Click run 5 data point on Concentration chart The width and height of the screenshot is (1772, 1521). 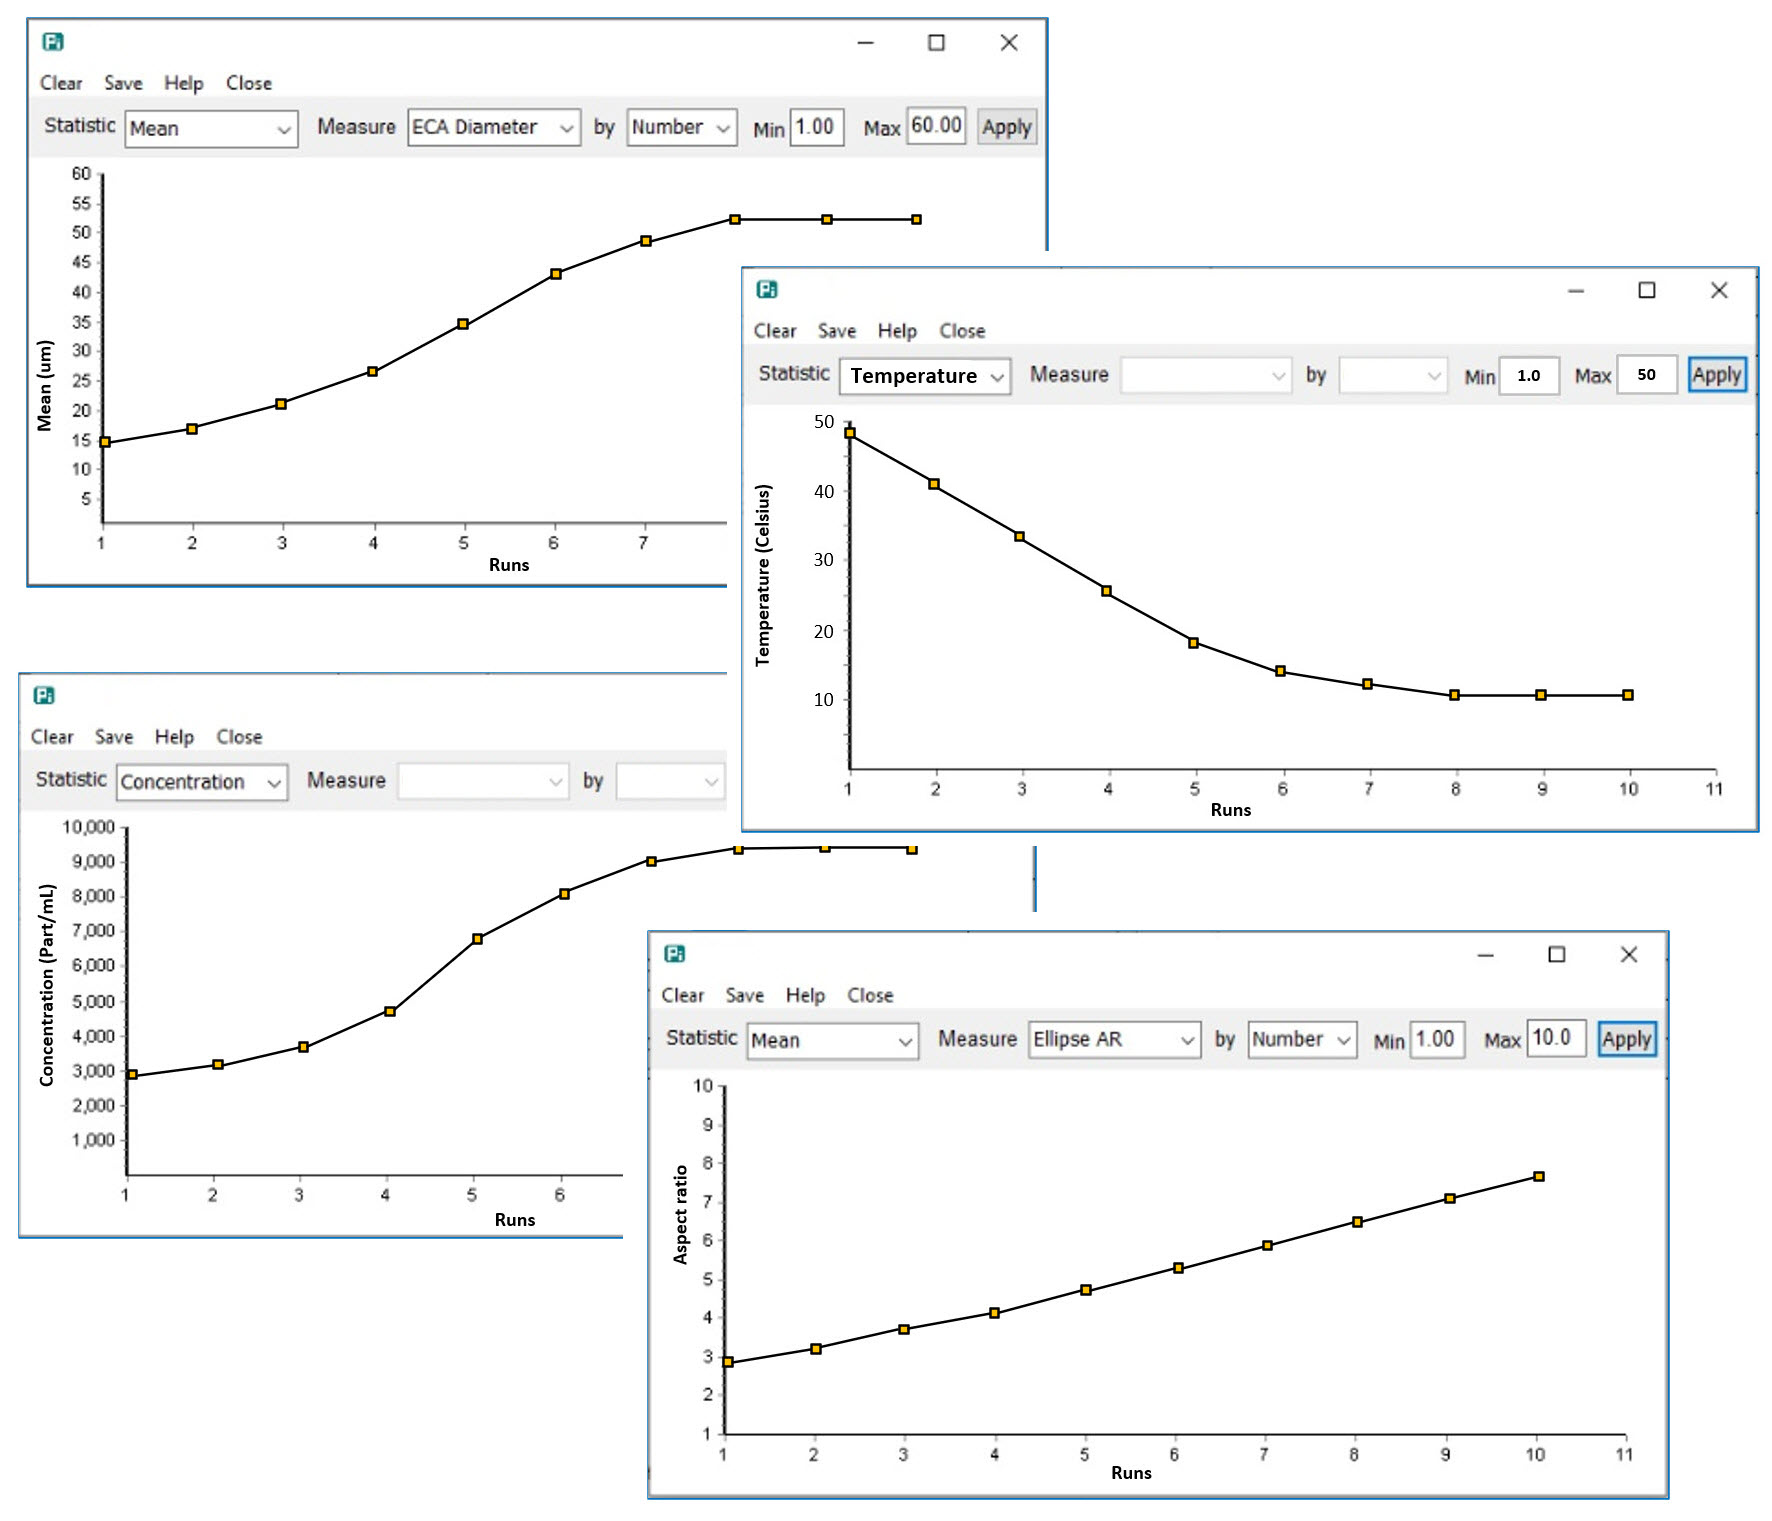pos(478,939)
